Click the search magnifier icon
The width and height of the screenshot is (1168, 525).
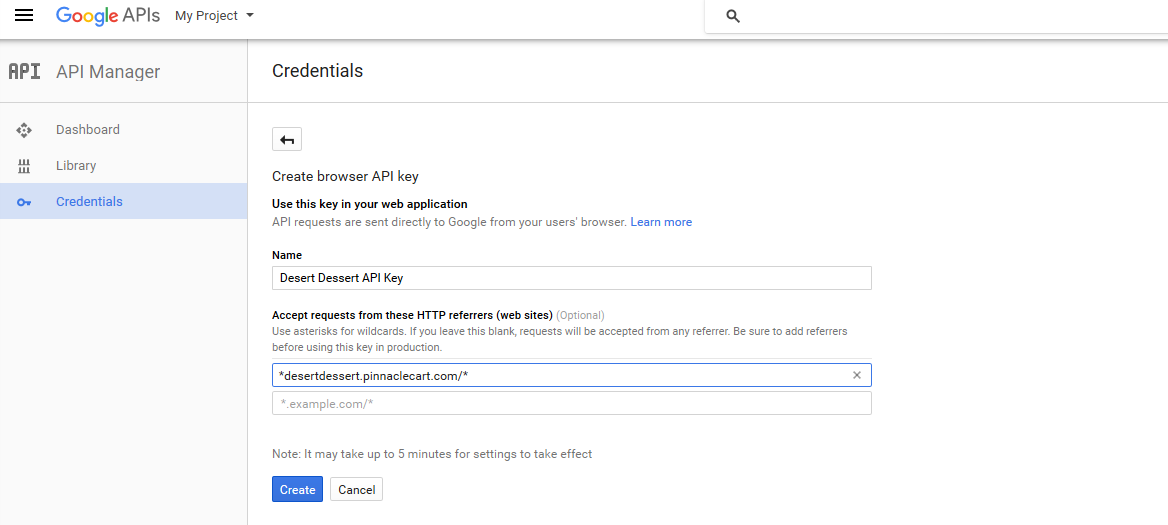pyautogui.click(x=732, y=16)
